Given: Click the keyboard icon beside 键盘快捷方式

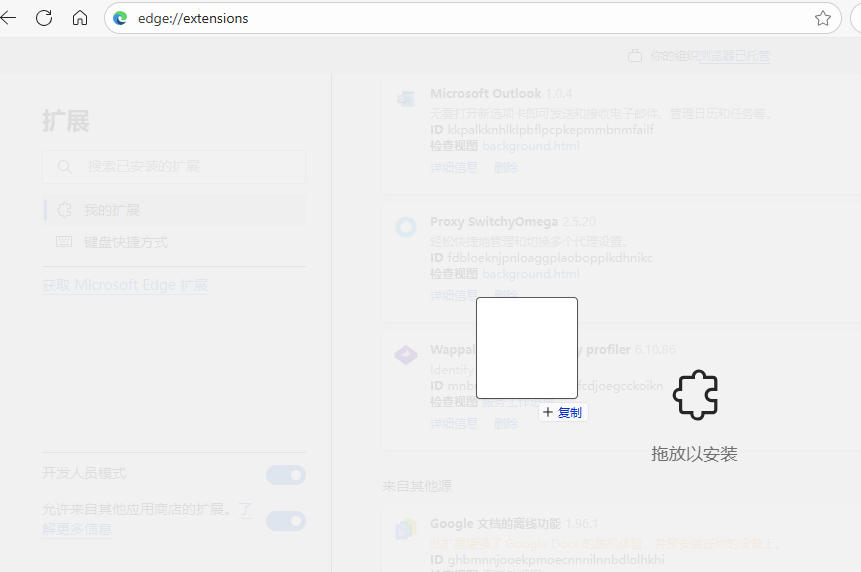Looking at the screenshot, I should [64, 242].
